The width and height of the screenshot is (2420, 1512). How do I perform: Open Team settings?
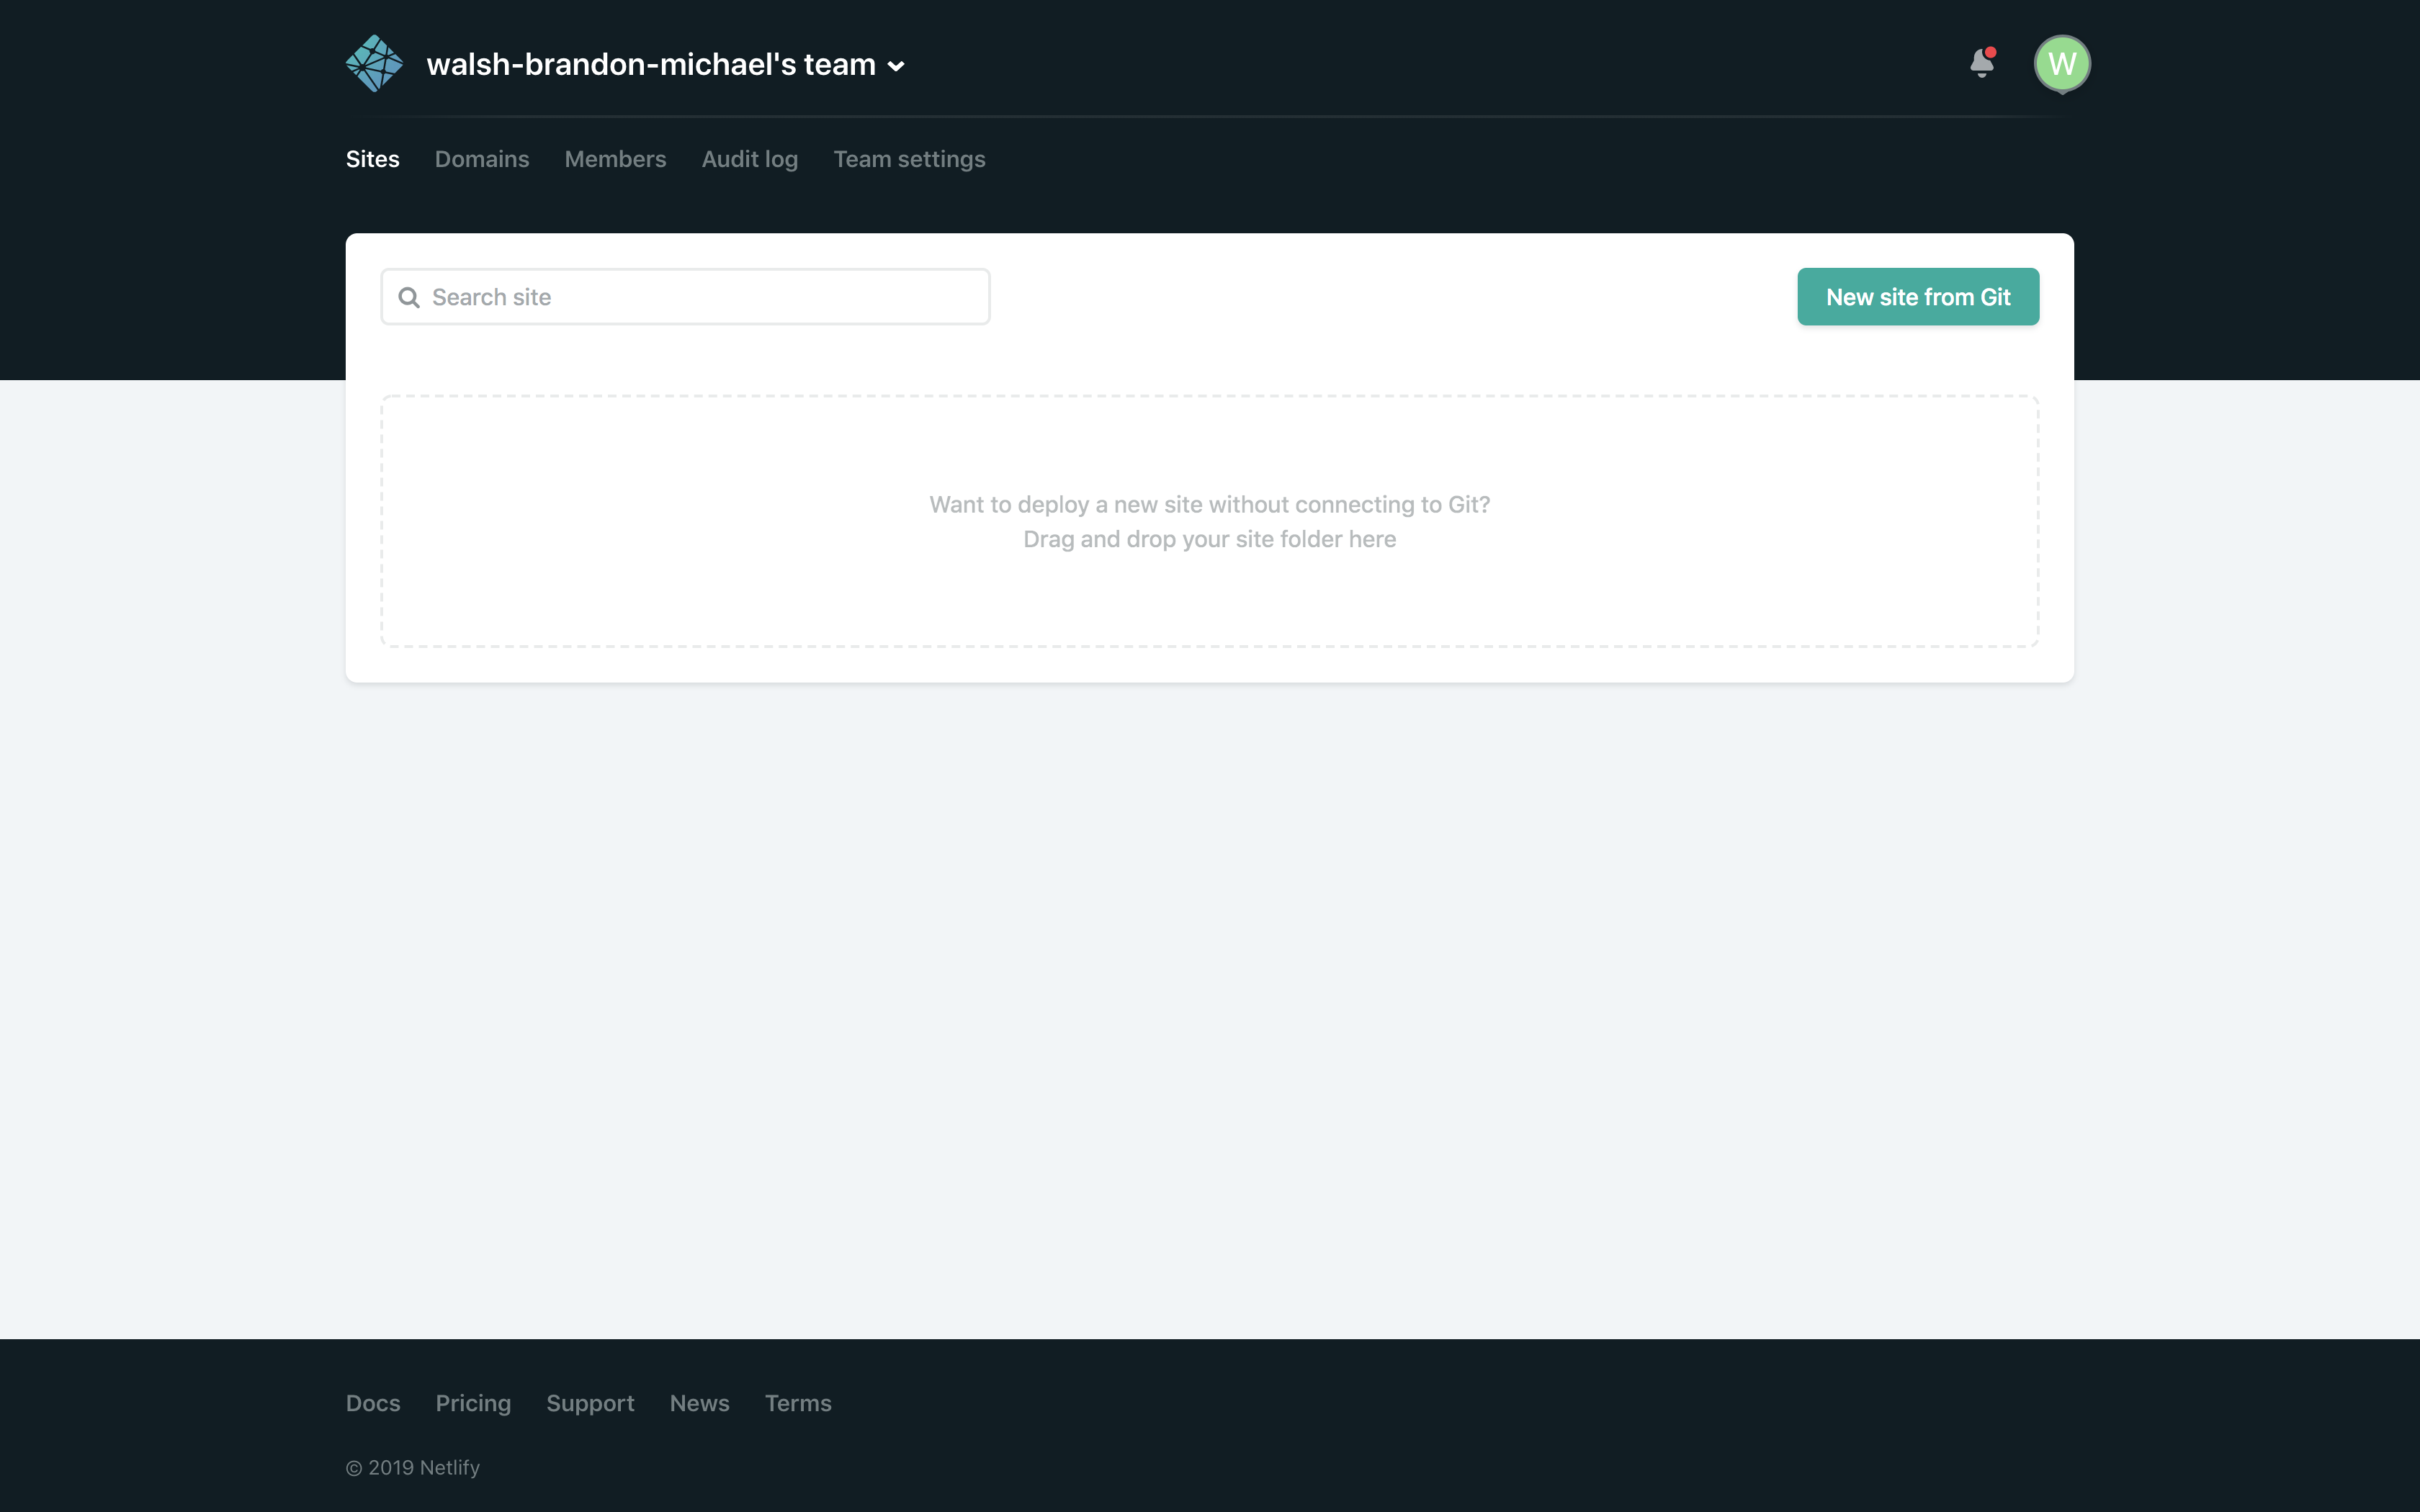(x=909, y=158)
